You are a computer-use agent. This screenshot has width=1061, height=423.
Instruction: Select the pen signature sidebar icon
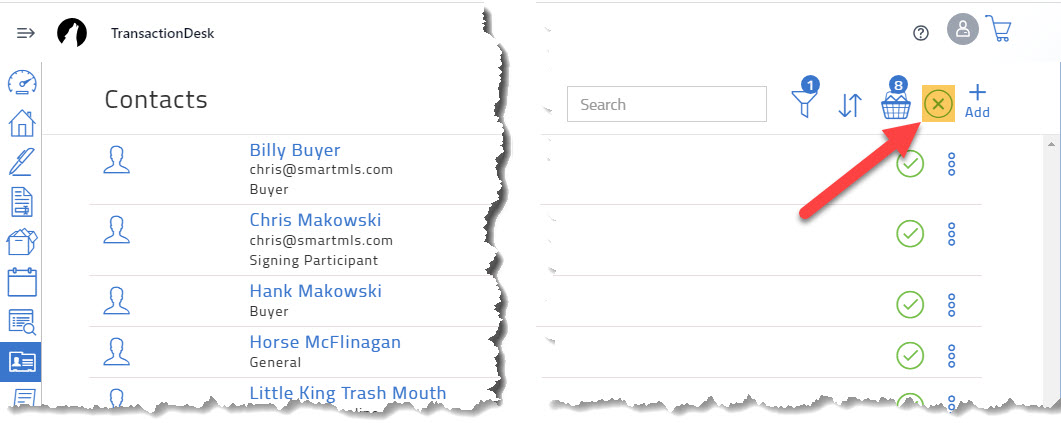pyautogui.click(x=22, y=162)
